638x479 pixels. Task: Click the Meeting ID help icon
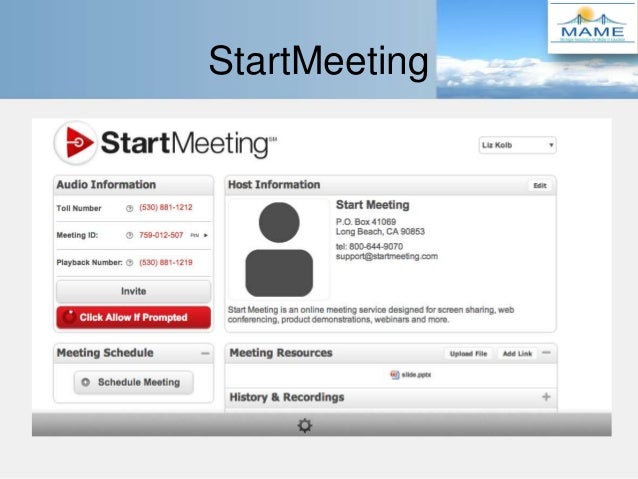(129, 235)
